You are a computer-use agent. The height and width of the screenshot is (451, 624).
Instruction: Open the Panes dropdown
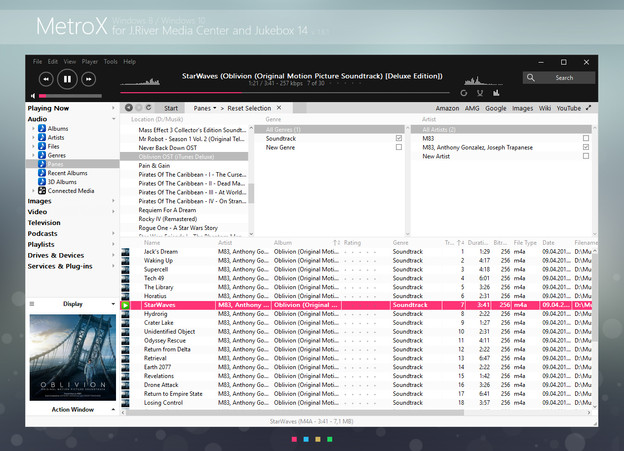[205, 108]
